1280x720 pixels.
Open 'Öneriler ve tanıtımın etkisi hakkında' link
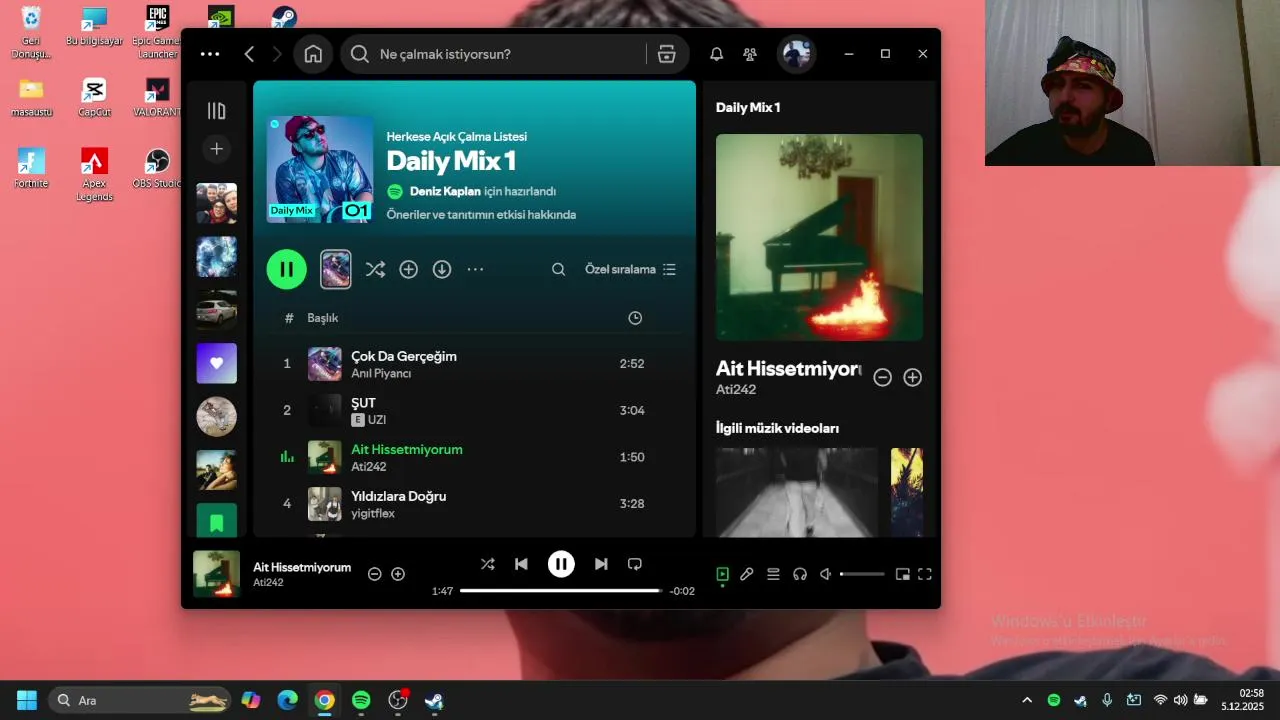[x=481, y=214]
